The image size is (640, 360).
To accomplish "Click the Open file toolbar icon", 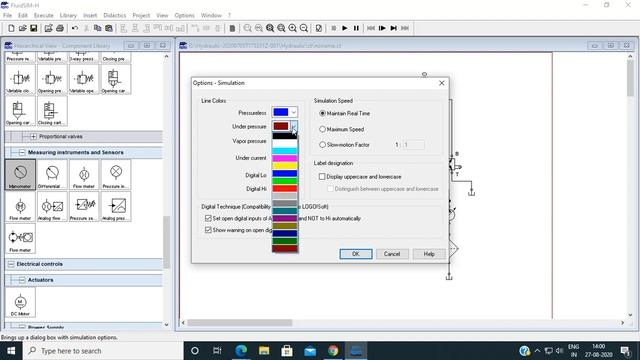I will tap(22, 28).
